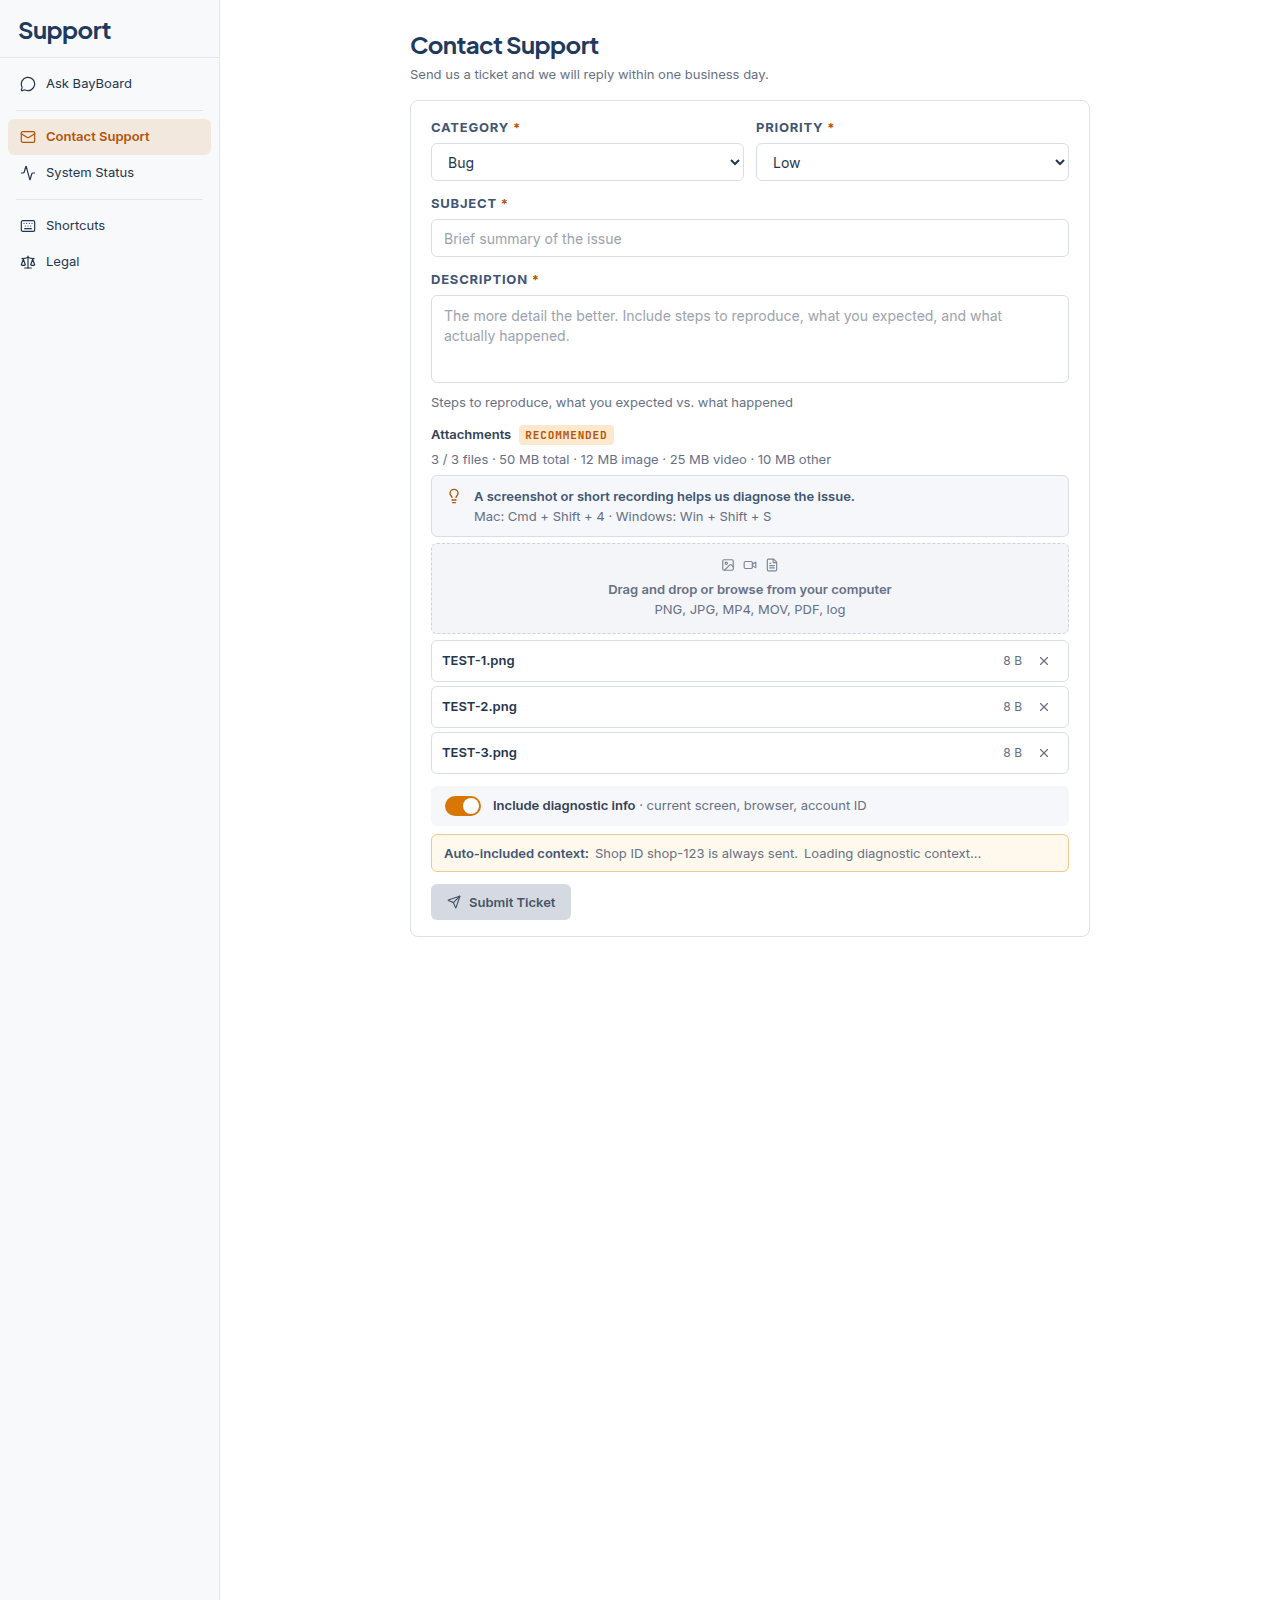Open Shortcuts in sidebar
The width and height of the screenshot is (1280, 1600).
tap(109, 226)
